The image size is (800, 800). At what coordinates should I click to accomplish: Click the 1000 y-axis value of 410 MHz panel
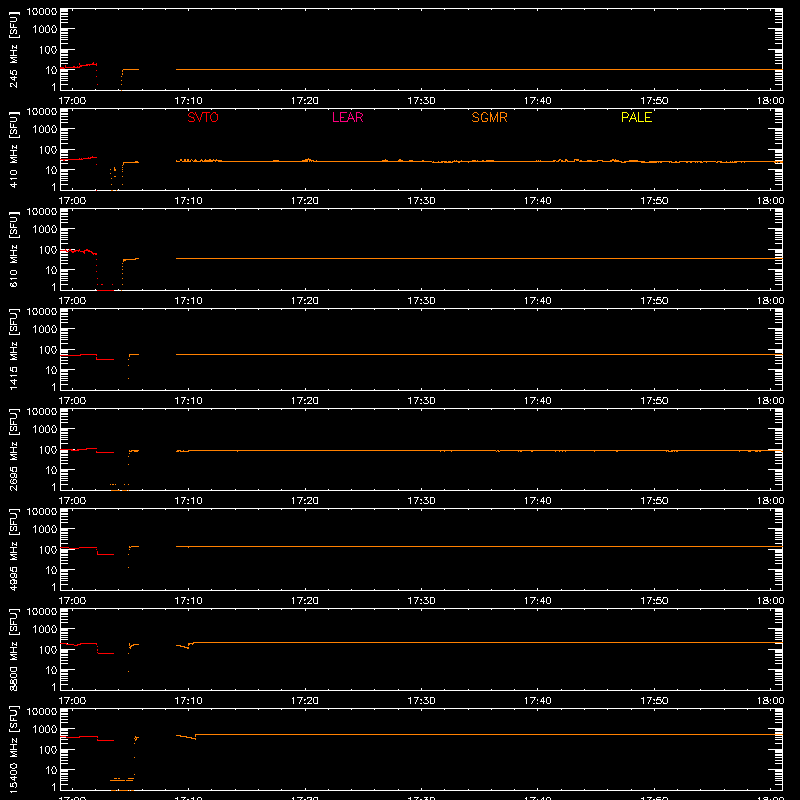[45, 130]
